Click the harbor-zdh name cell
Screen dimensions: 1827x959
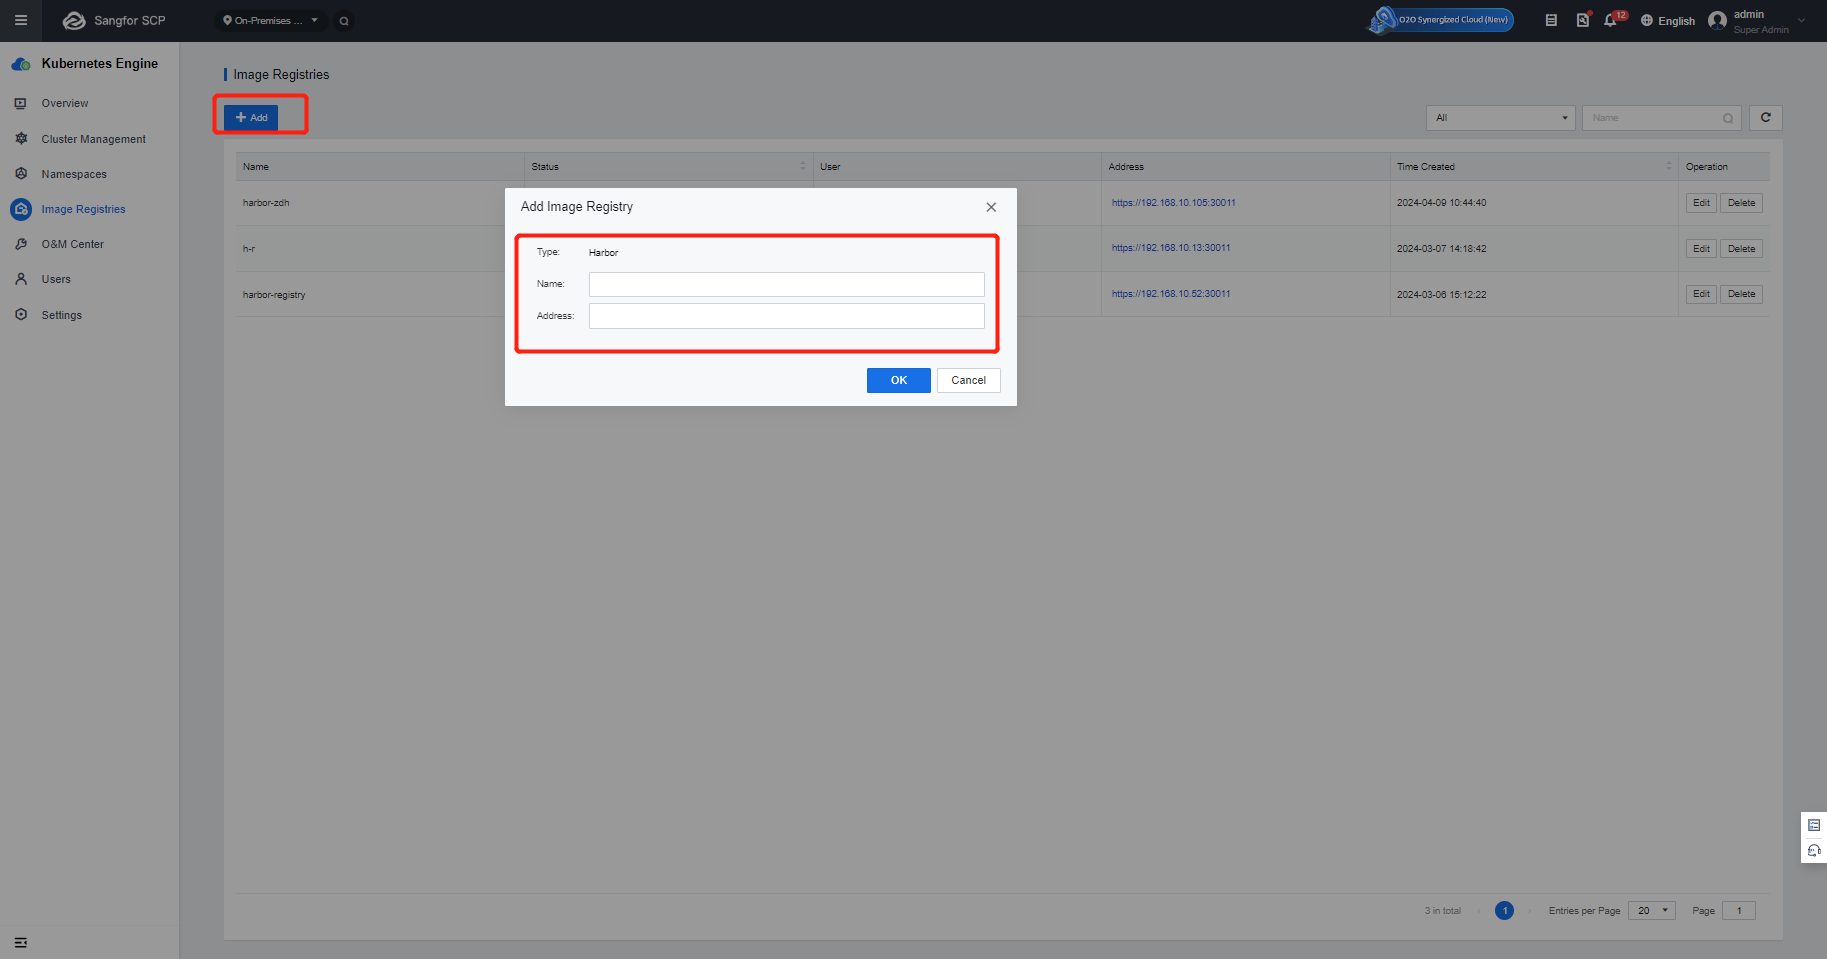(266, 203)
